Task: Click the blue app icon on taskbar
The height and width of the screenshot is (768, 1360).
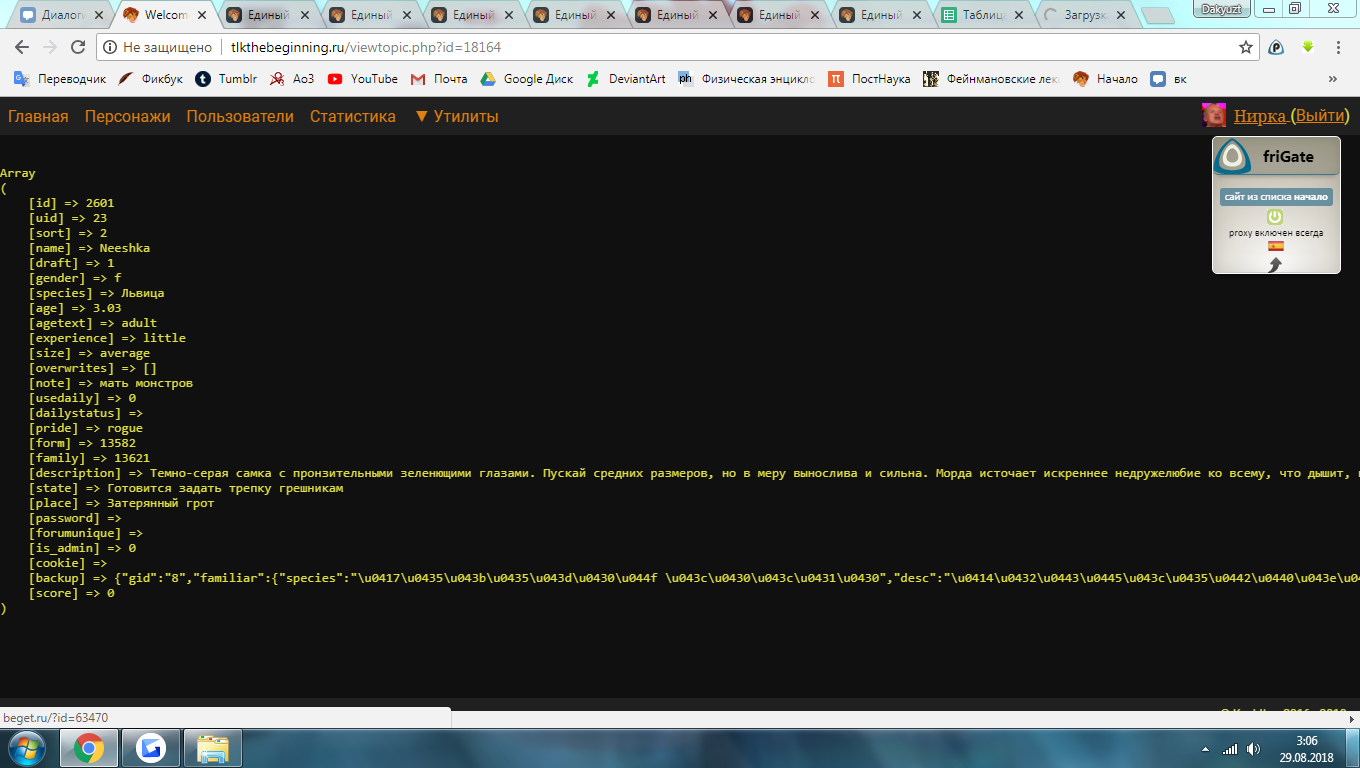Action: [x=151, y=749]
